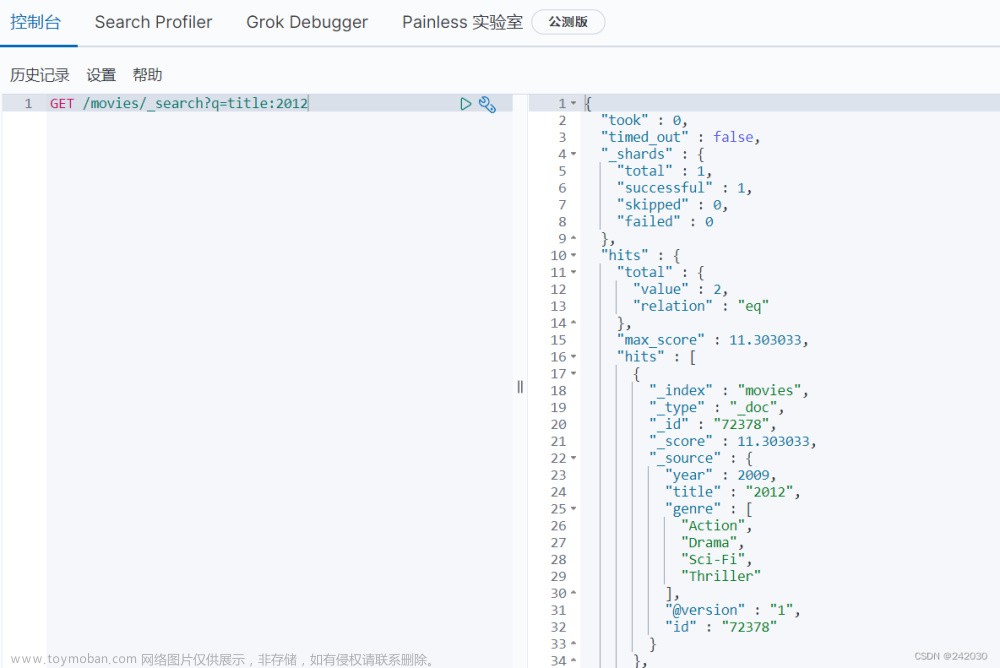Open the Search Profiler tab
Screen dimensions: 1000x668
point(153,22)
